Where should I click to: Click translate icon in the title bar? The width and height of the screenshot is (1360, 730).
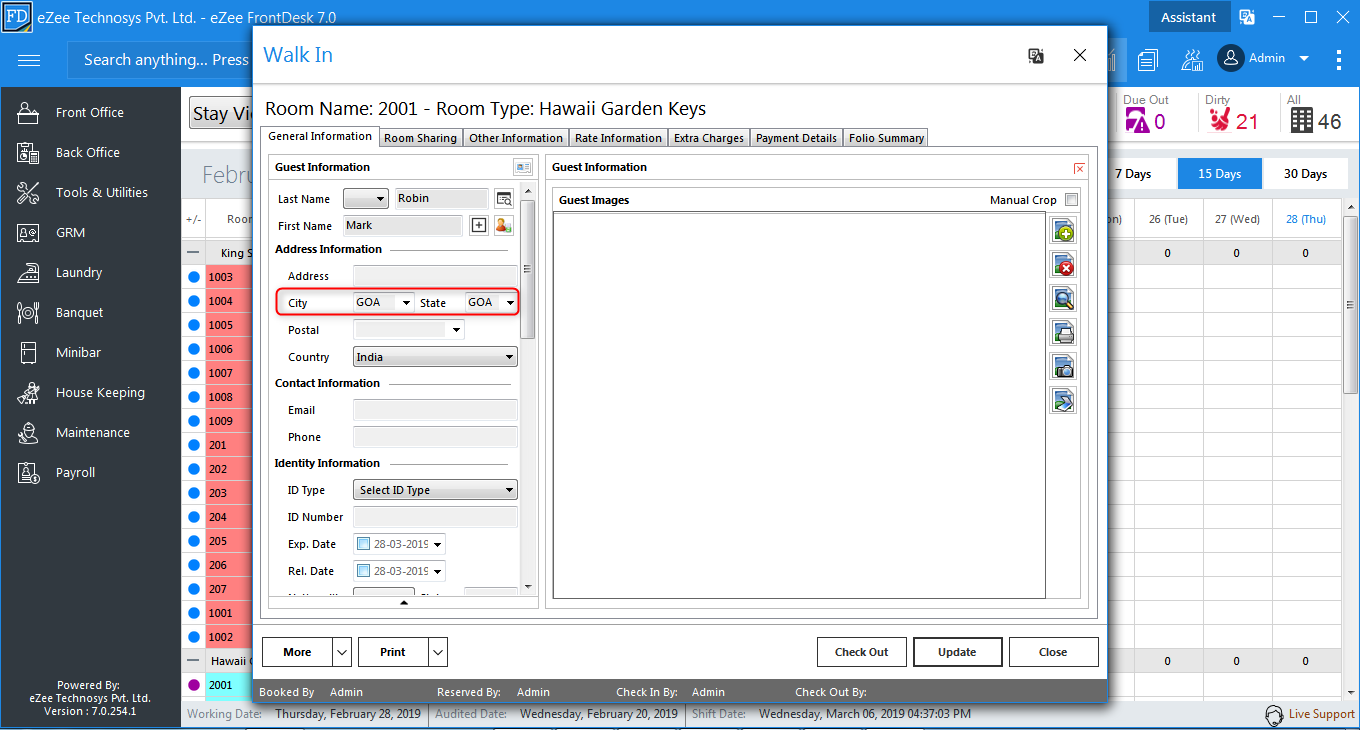pyautogui.click(x=1247, y=17)
